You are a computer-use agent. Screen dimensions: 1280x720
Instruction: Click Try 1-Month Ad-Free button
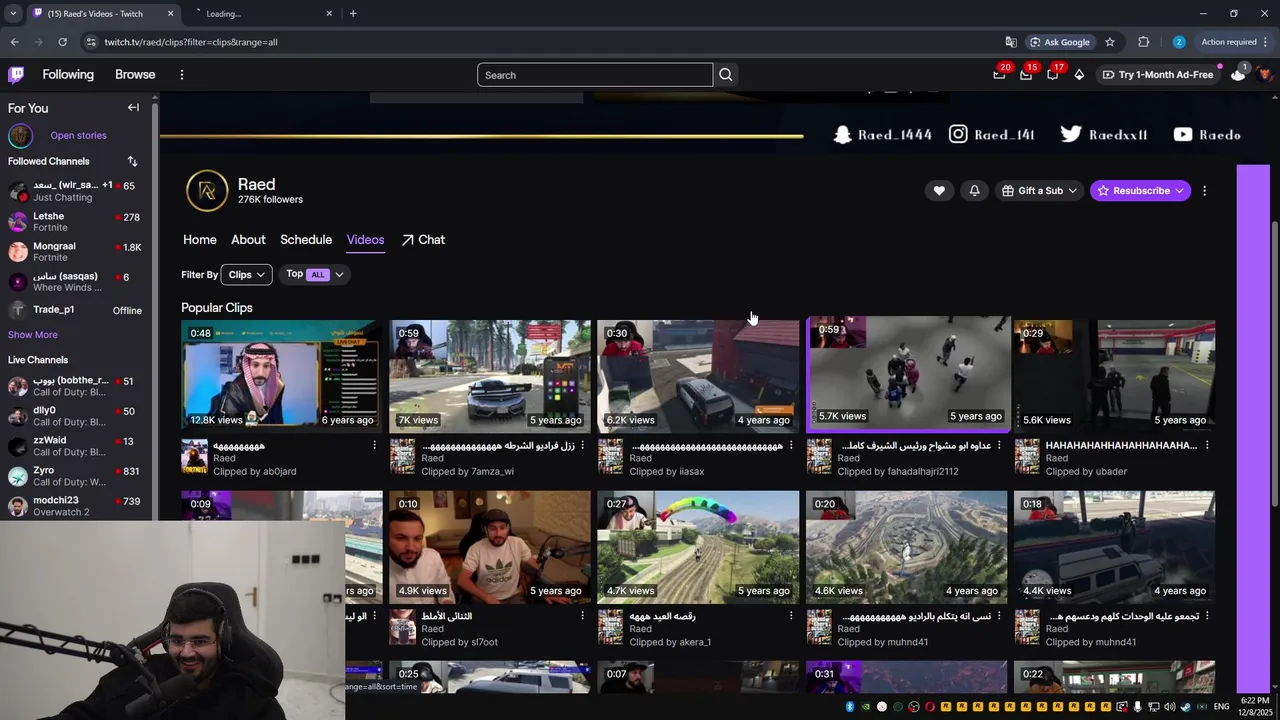pos(1157,75)
